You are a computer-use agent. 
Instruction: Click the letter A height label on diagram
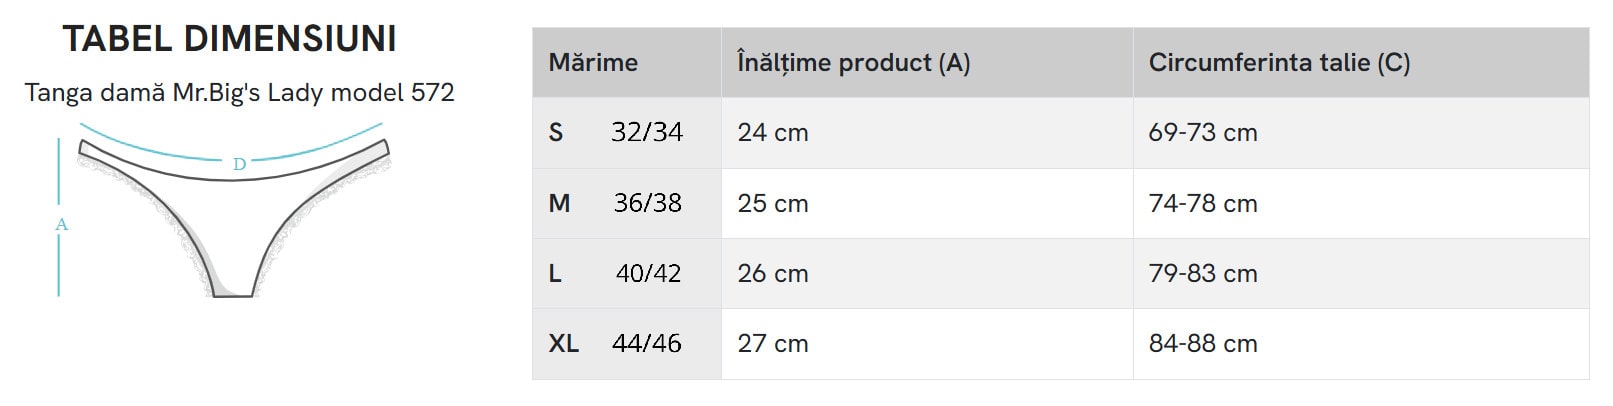(62, 225)
